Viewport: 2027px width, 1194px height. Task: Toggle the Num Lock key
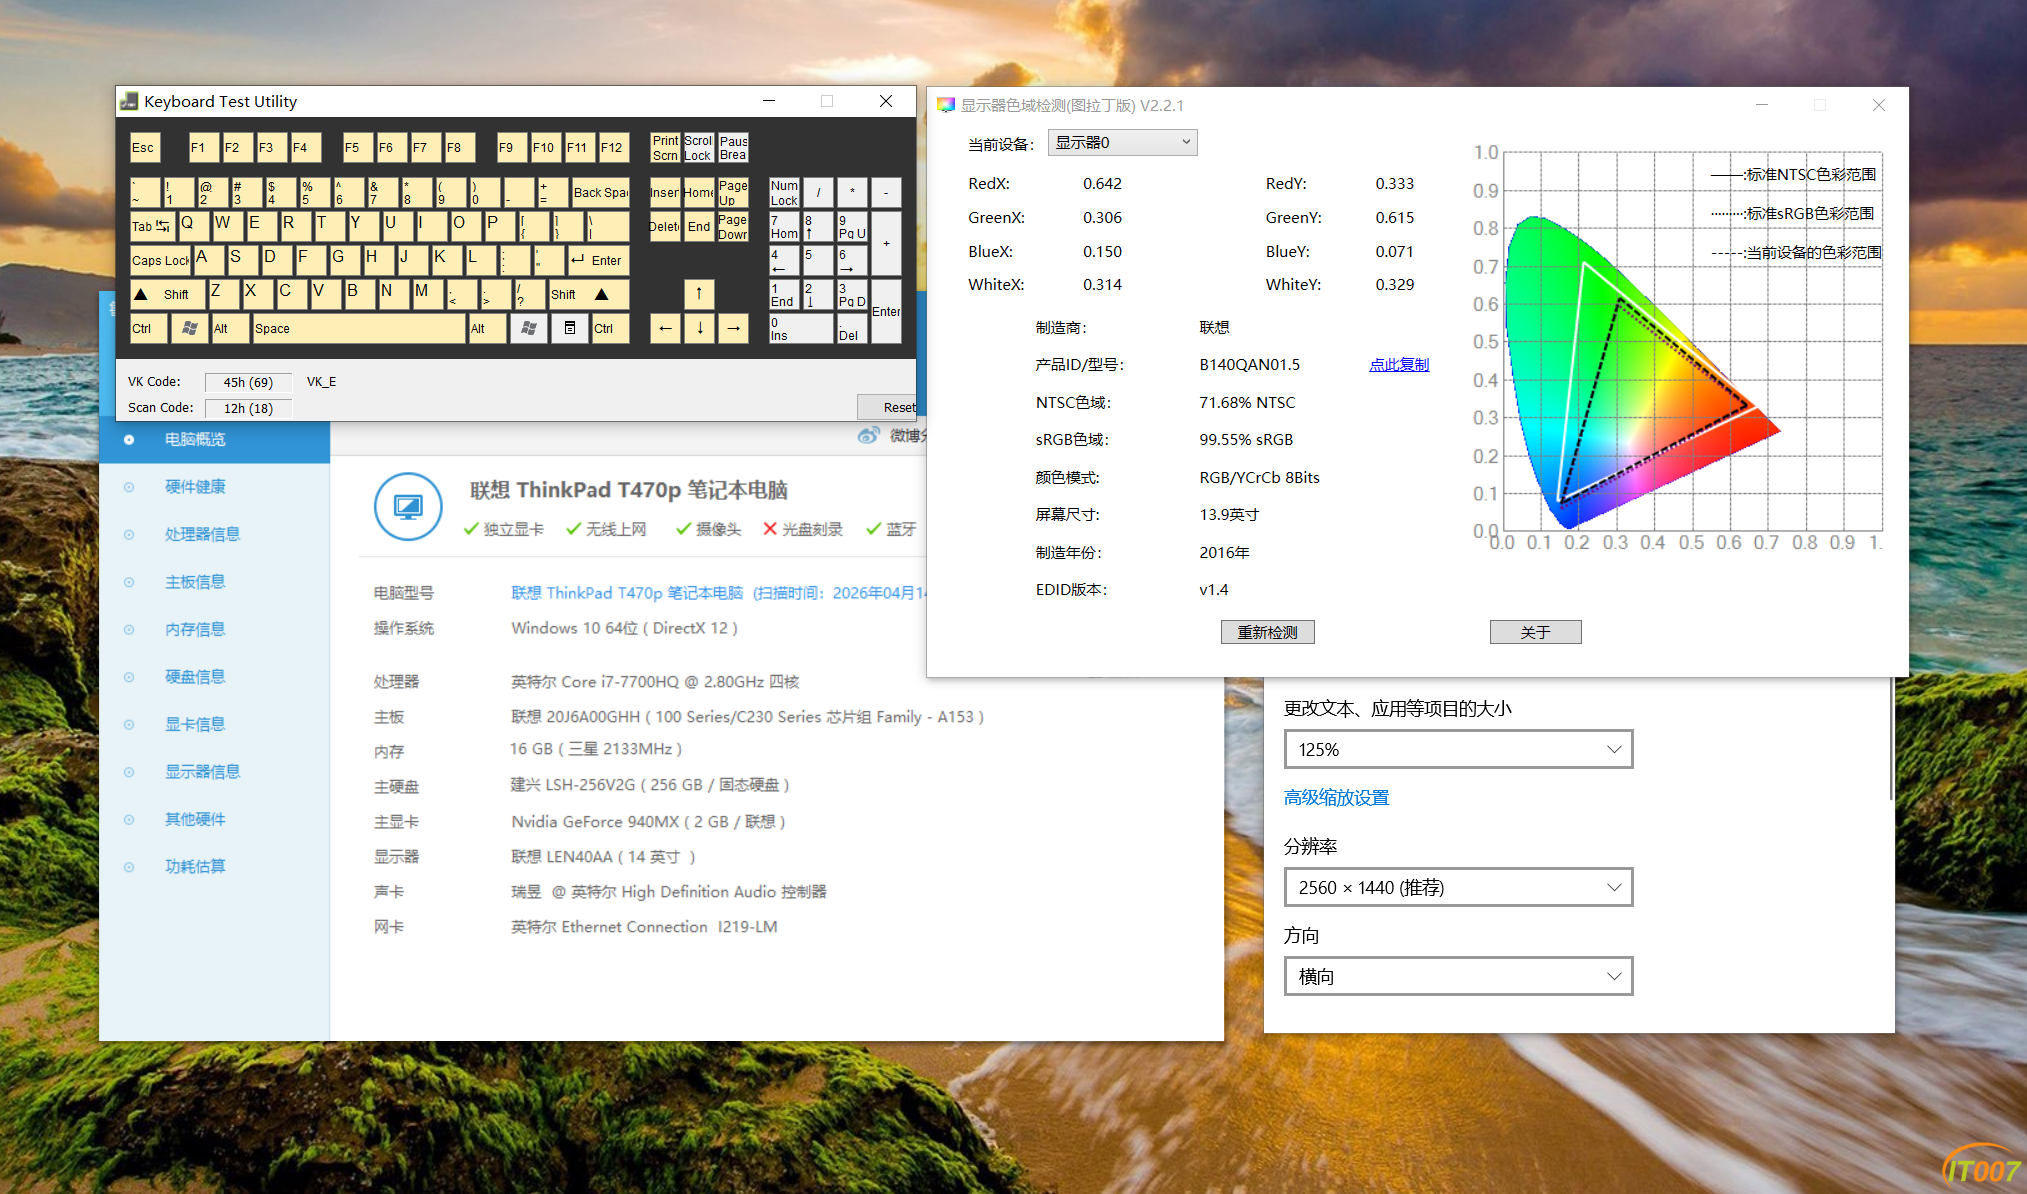tap(784, 193)
